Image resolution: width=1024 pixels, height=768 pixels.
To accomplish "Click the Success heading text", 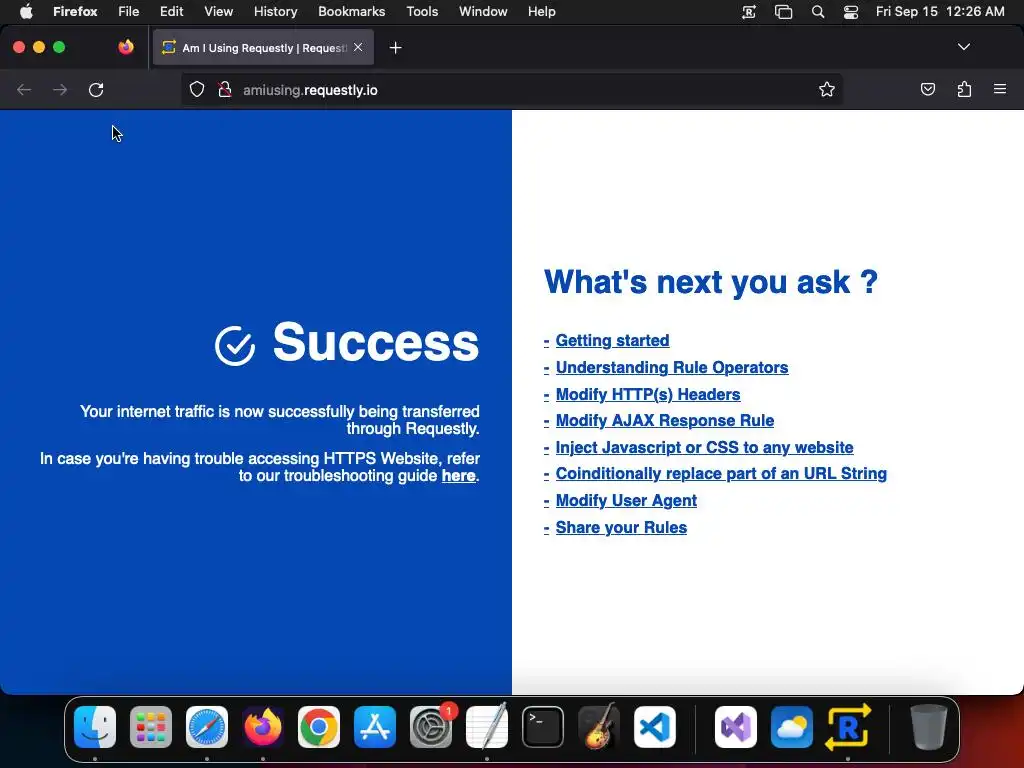I will pos(376,342).
